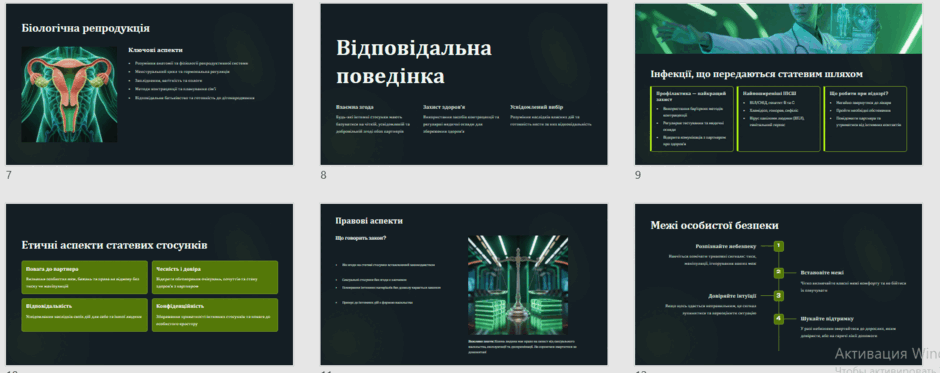Click the Усвідомлений вибір column heading

(x=537, y=107)
